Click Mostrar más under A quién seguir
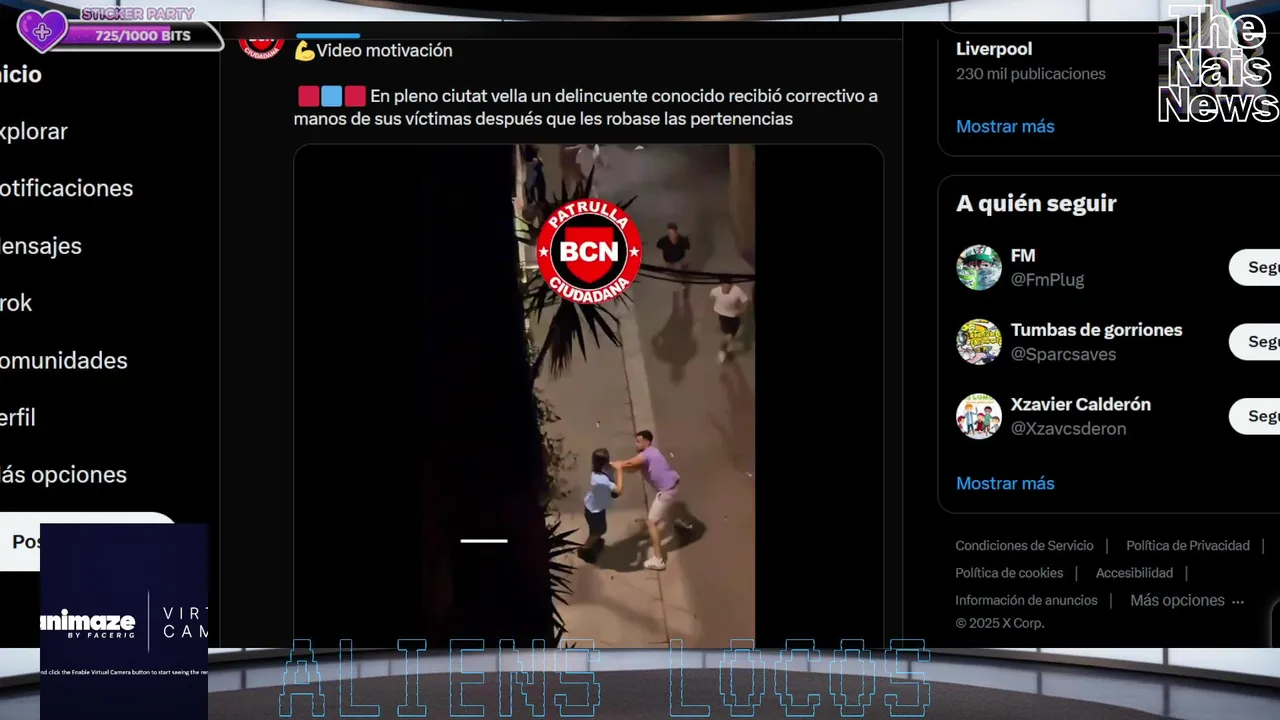This screenshot has width=1280, height=720. [x=1005, y=483]
